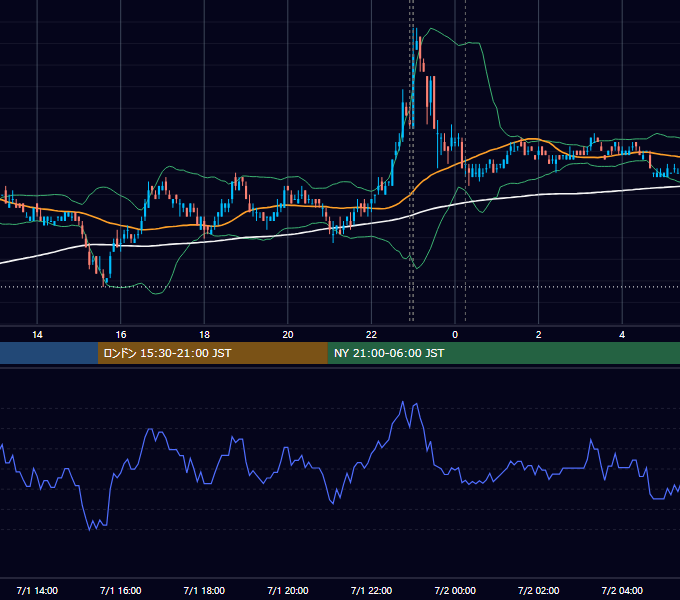Click the 2 hour axis label
This screenshot has height=600, width=680.
pos(539,335)
